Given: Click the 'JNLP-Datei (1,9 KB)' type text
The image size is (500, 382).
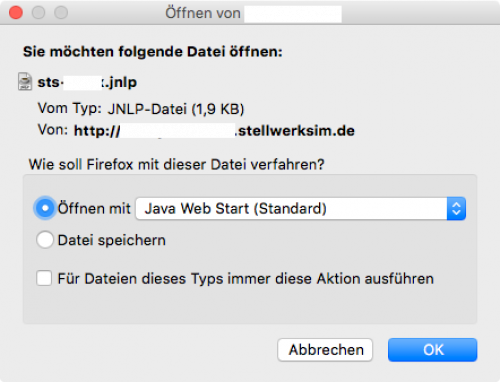Looking at the screenshot, I should point(176,109).
